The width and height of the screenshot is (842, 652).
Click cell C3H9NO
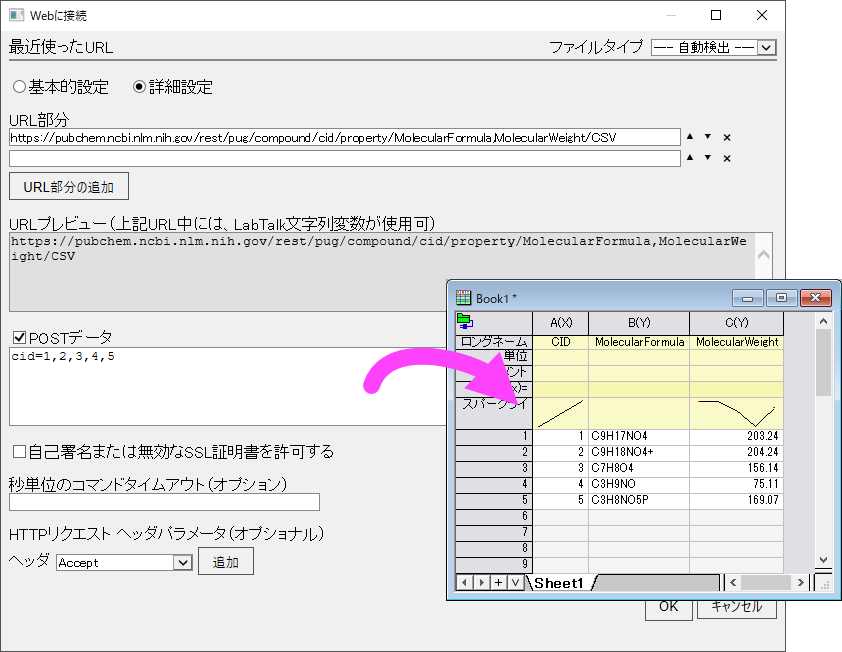click(x=639, y=484)
